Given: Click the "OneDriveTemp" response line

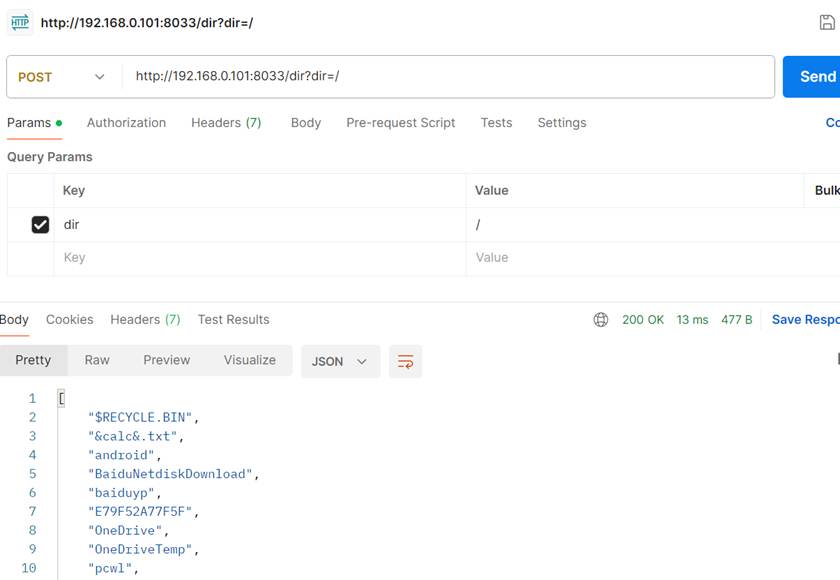Looking at the screenshot, I should click(144, 549).
